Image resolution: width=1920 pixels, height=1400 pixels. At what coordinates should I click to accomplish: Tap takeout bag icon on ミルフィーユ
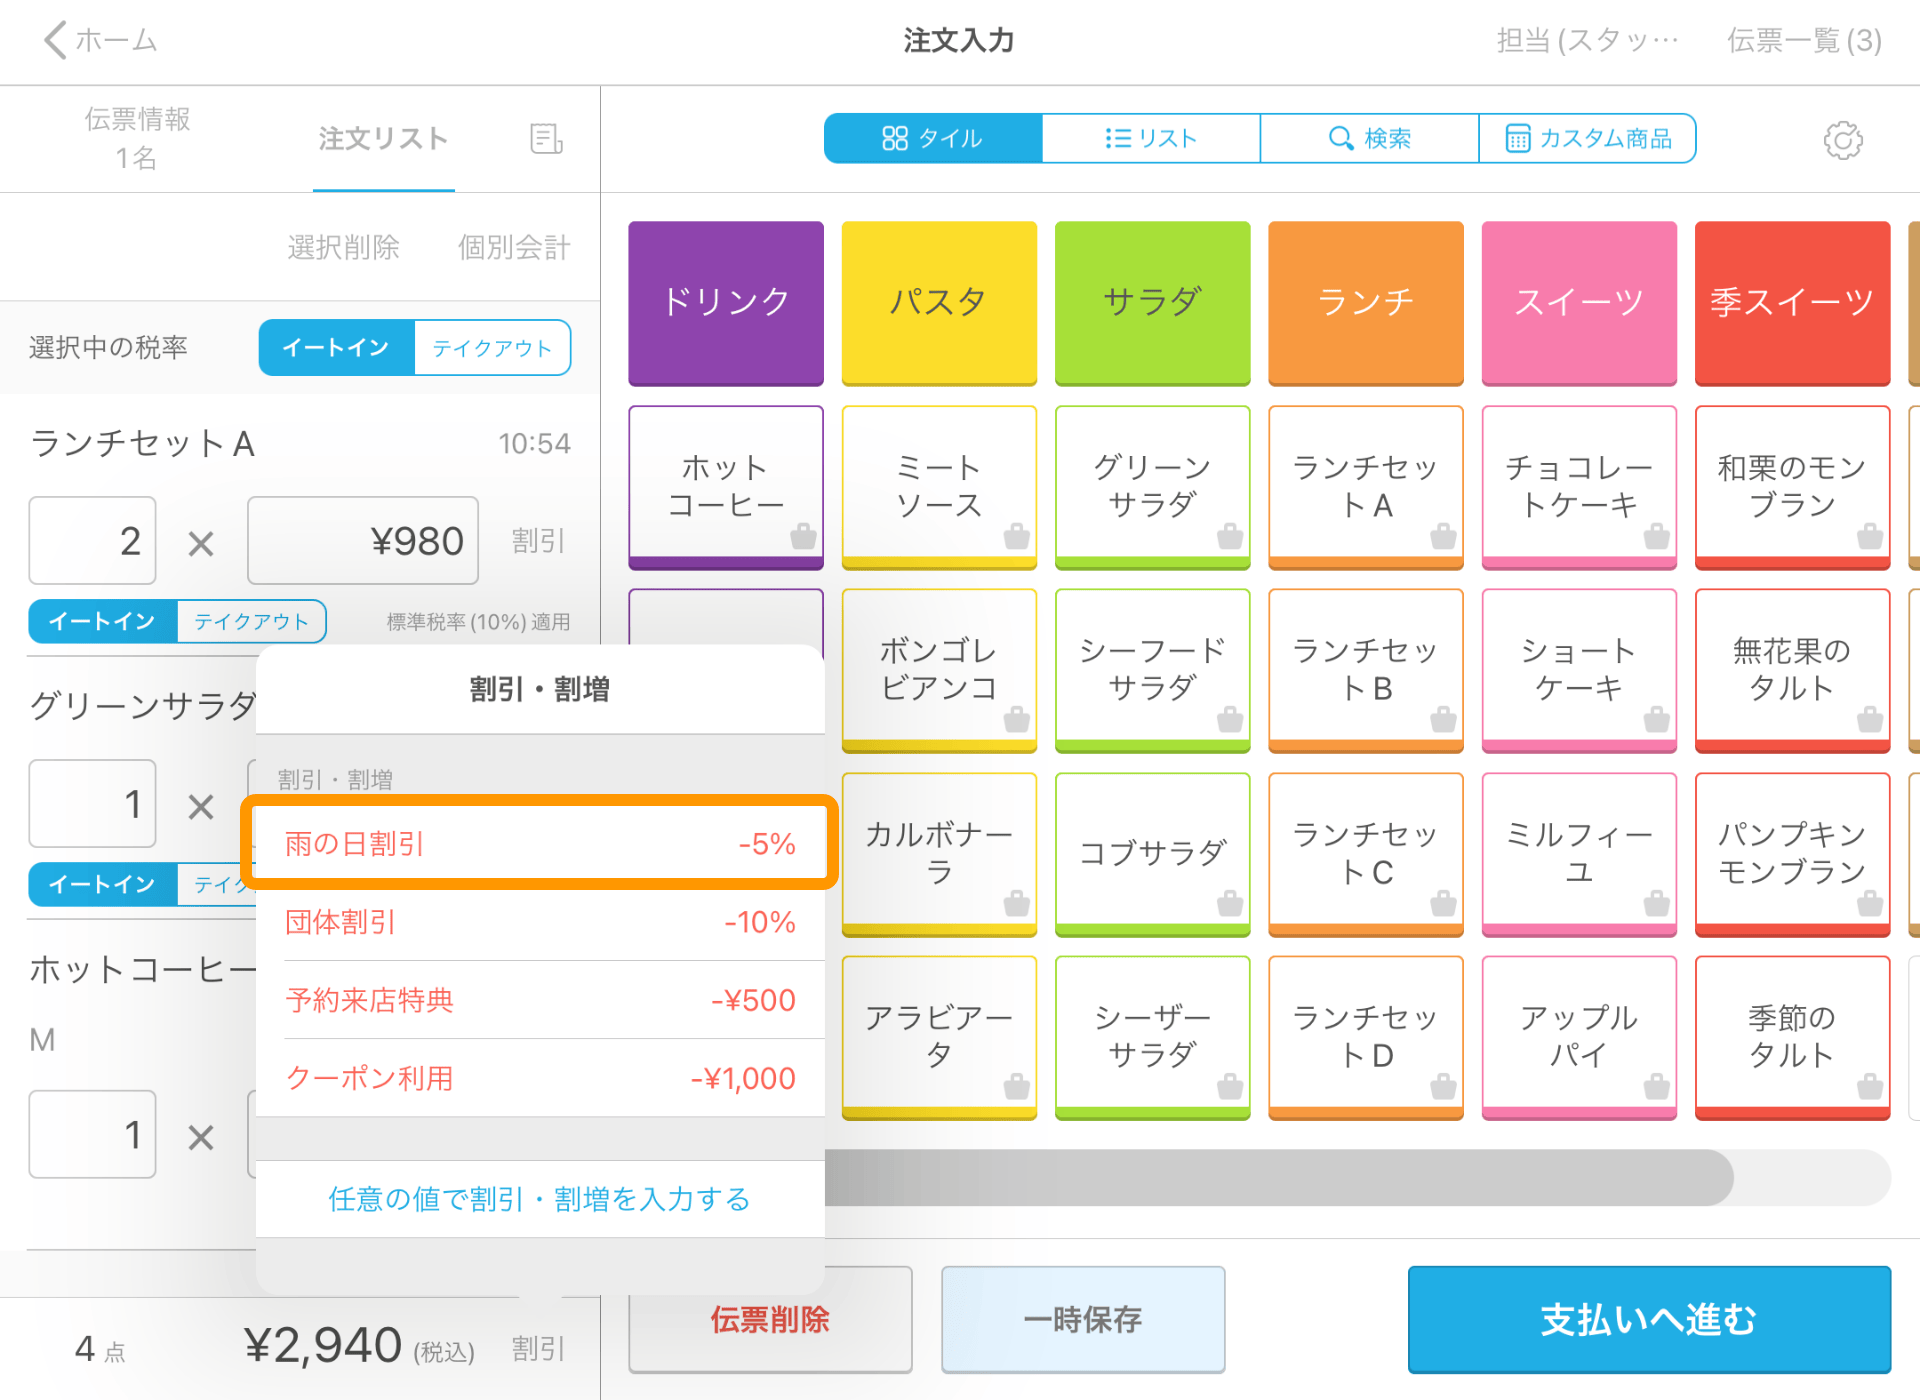pos(1657,904)
